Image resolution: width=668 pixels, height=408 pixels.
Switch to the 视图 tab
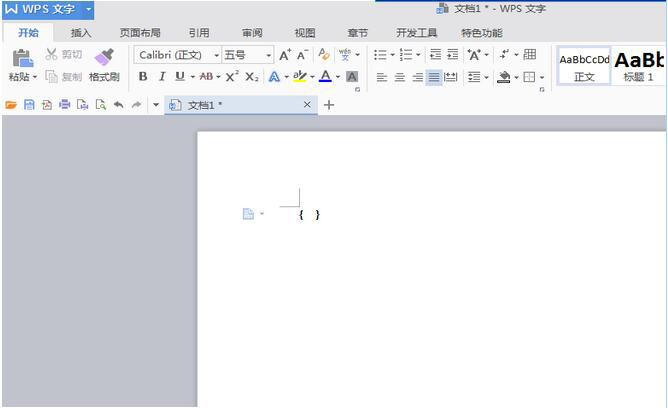click(x=305, y=33)
